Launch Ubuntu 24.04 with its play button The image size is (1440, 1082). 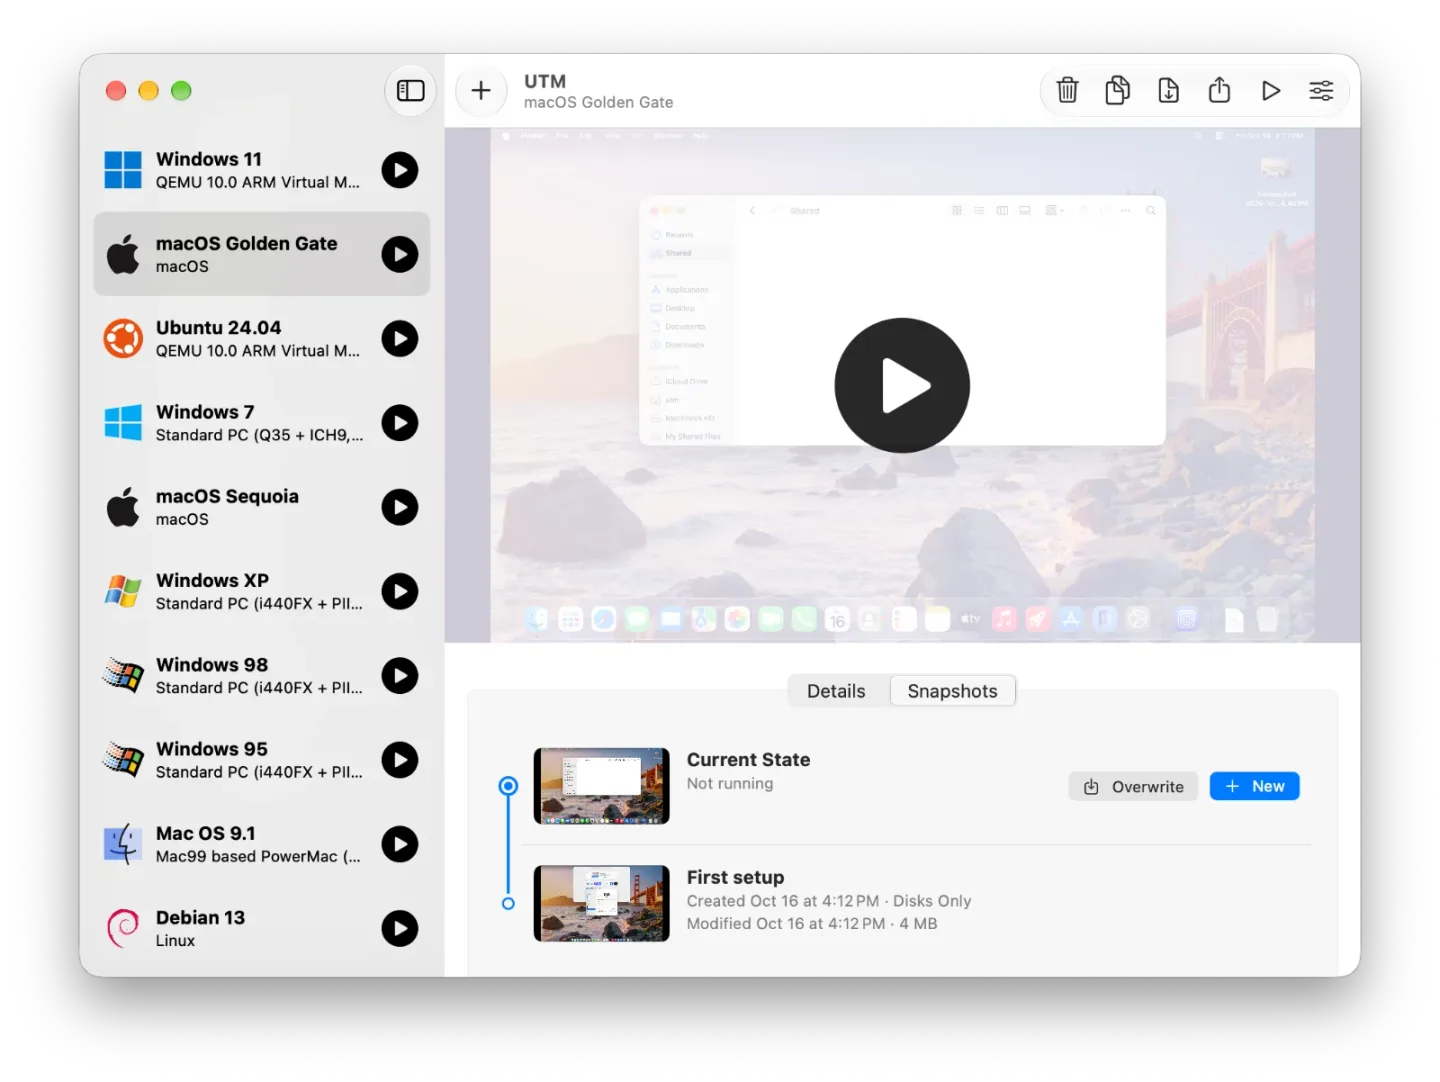[x=400, y=338]
